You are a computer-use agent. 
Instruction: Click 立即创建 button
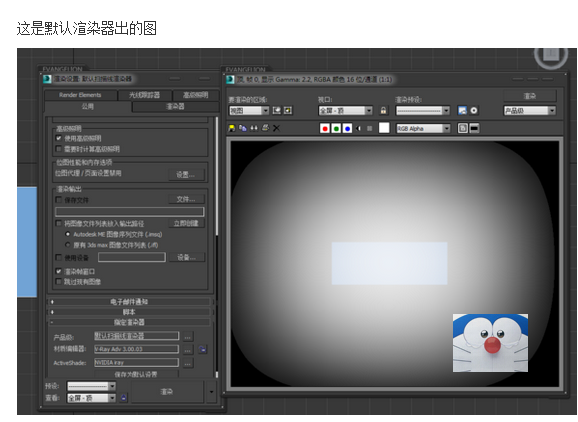point(186,223)
